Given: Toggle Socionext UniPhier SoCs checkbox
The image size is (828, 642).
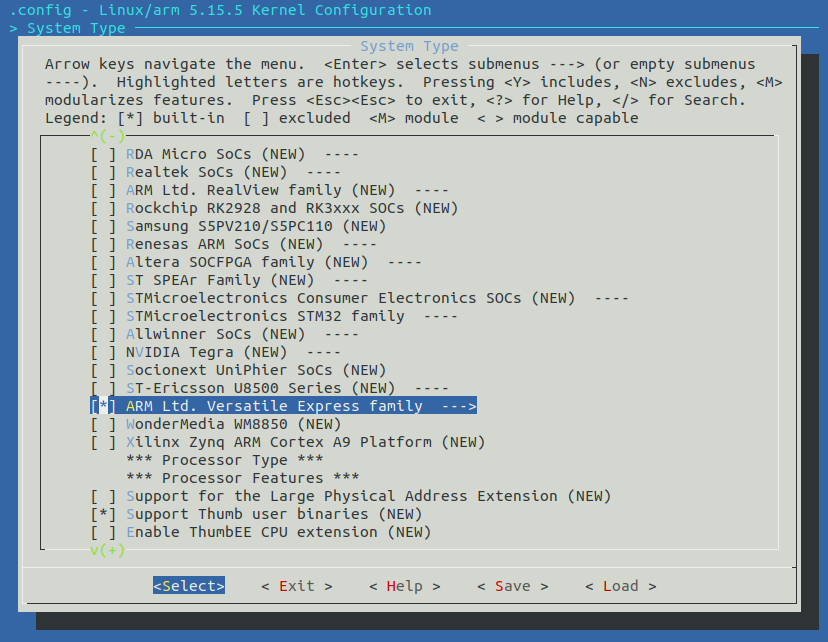Looking at the screenshot, I should [x=104, y=370].
